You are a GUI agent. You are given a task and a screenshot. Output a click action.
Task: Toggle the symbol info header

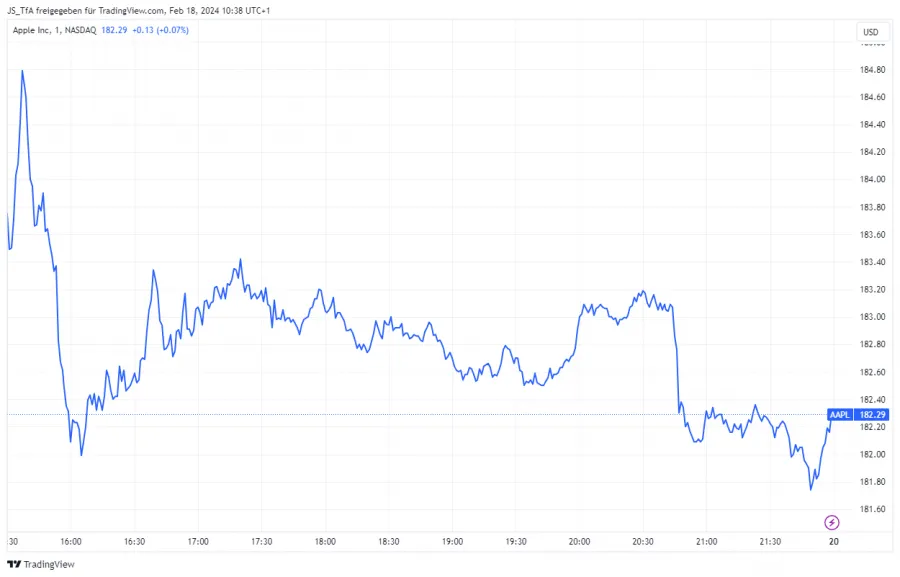[x=100, y=30]
